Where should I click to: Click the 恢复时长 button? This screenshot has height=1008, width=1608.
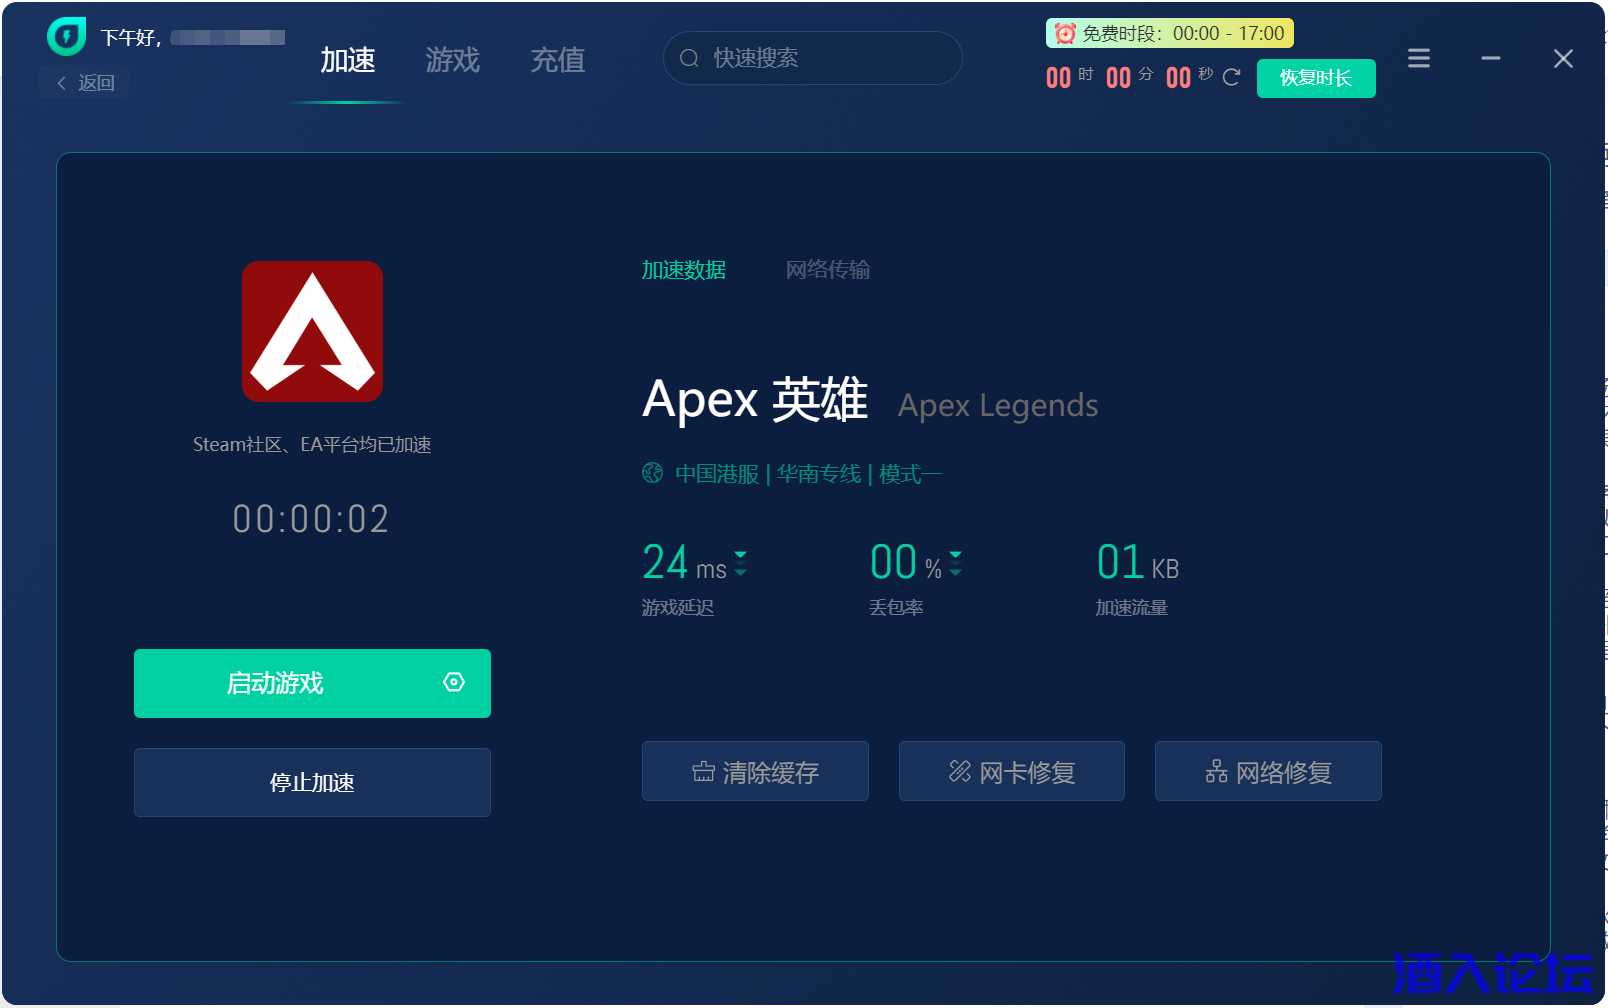click(x=1315, y=78)
